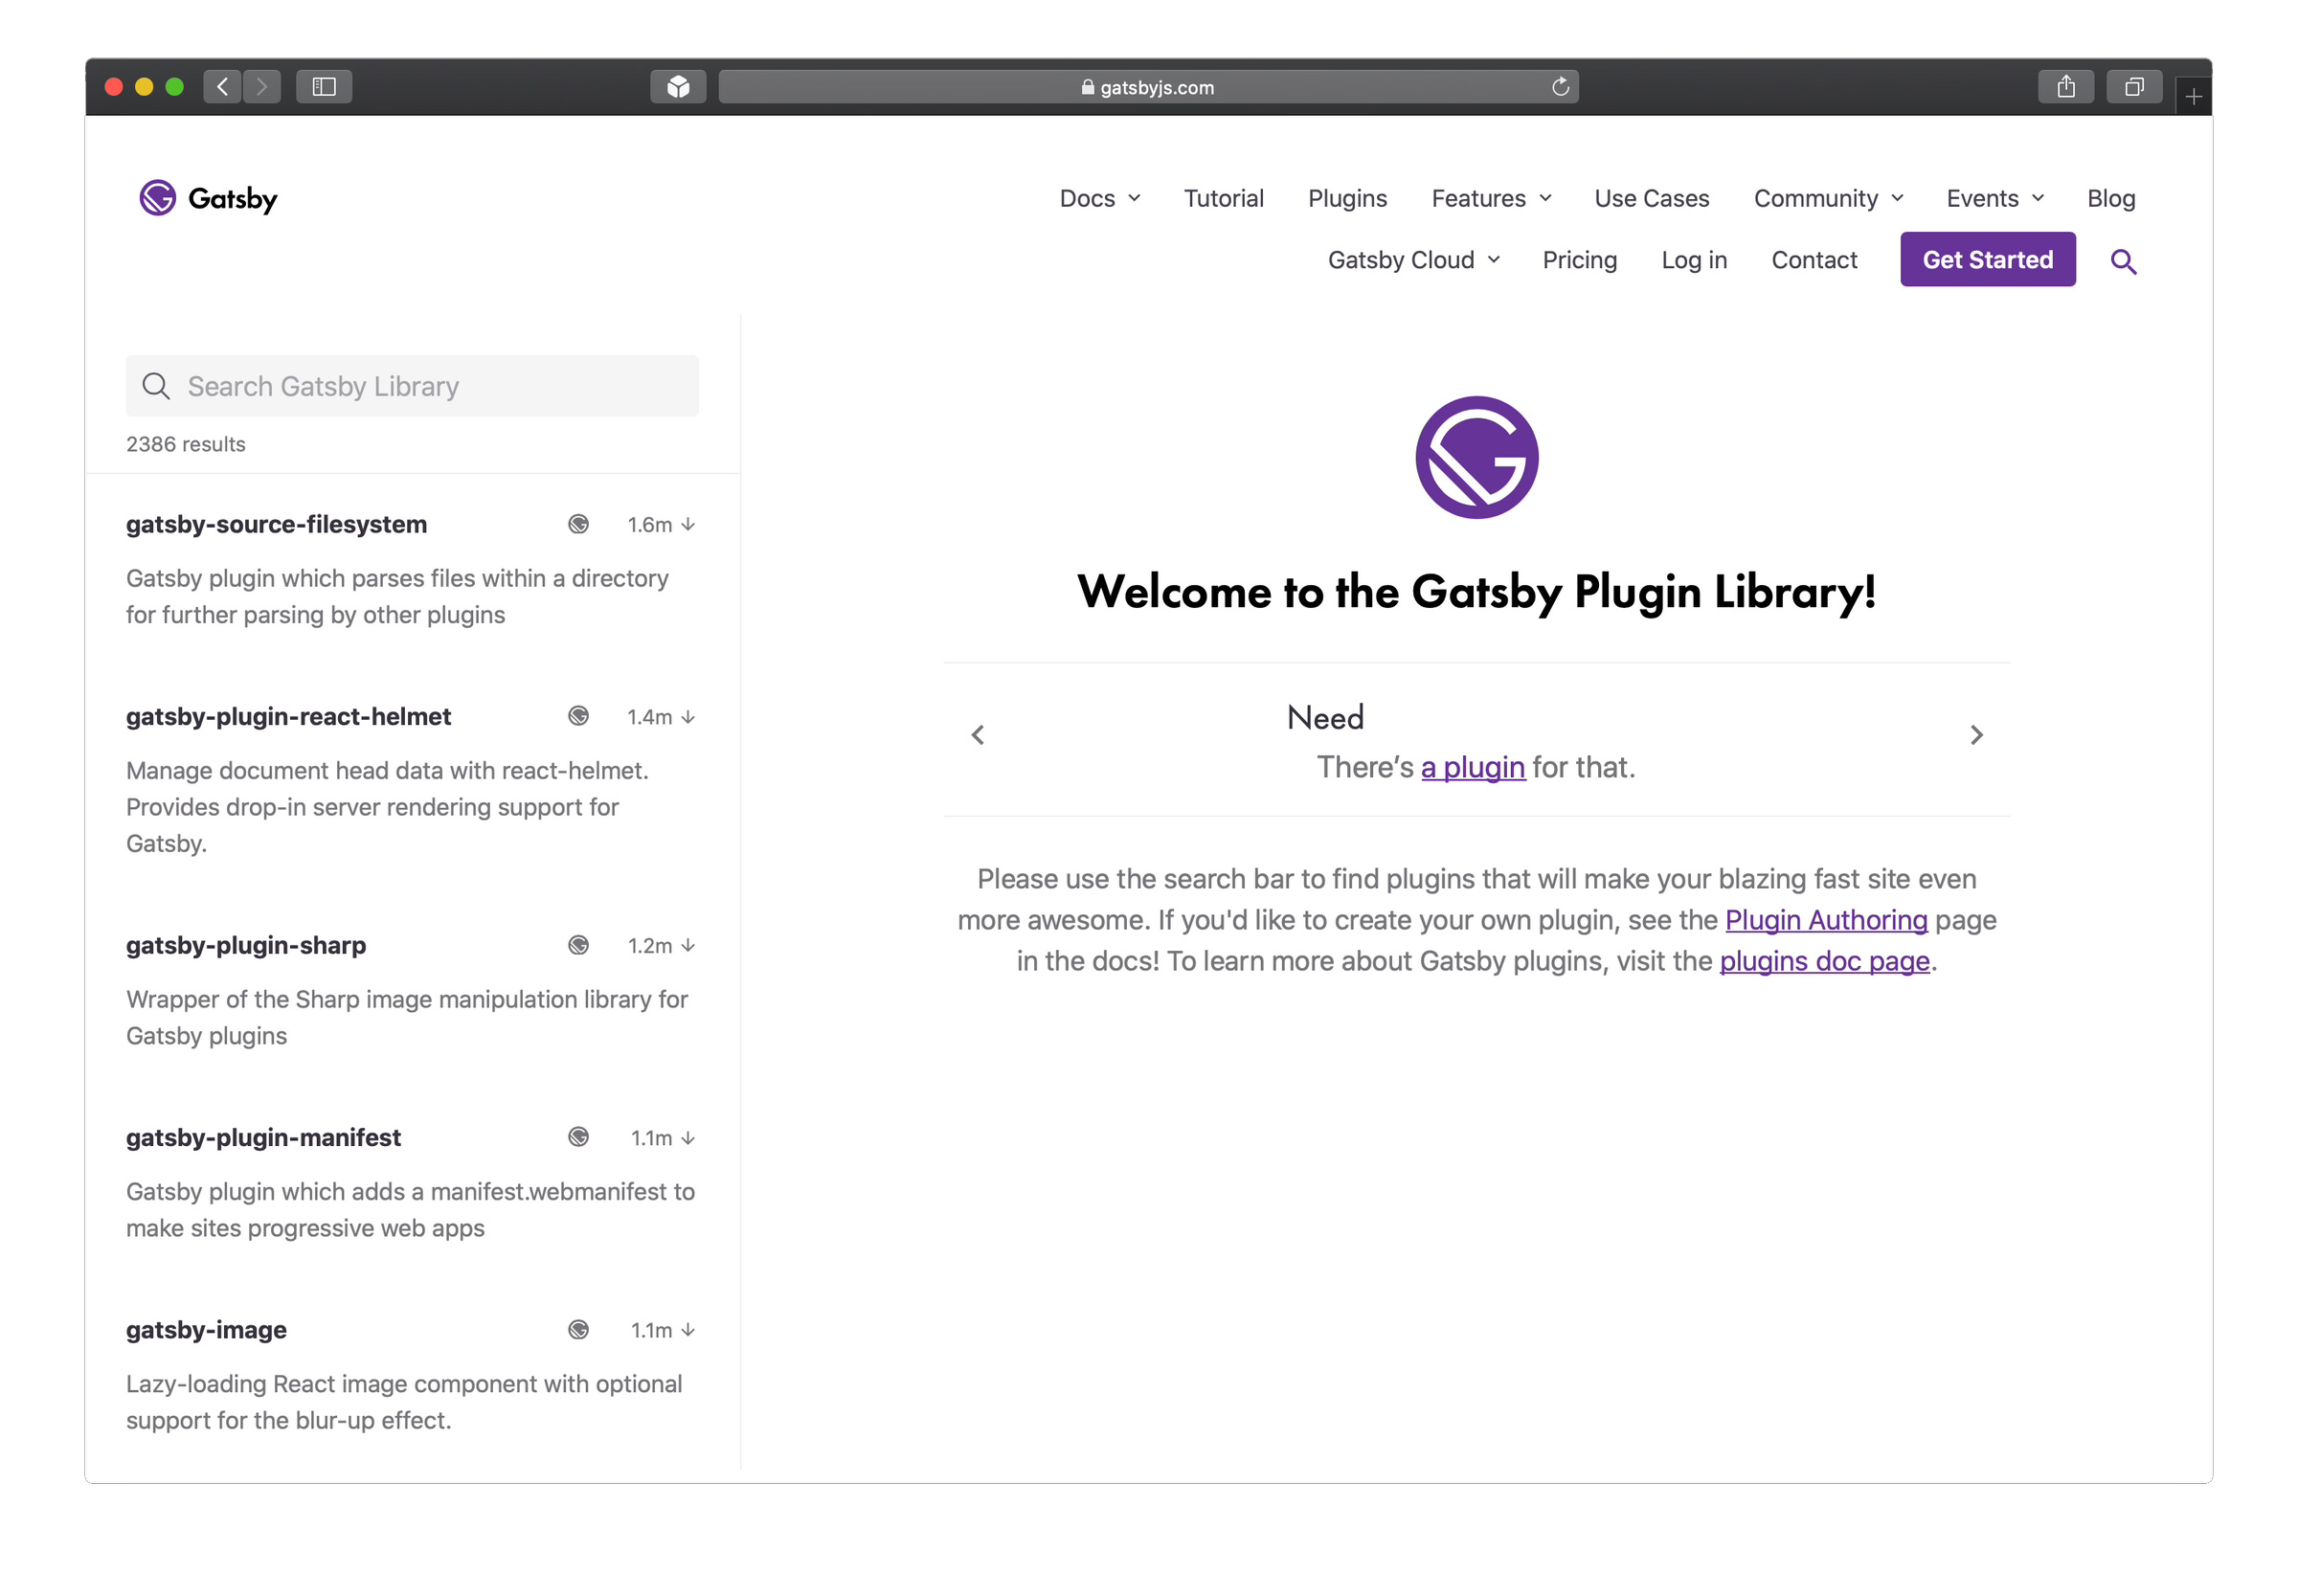This screenshot has height=1596, width=2298.
Task: Focus the Search Gatsby Library field
Action: [x=412, y=386]
